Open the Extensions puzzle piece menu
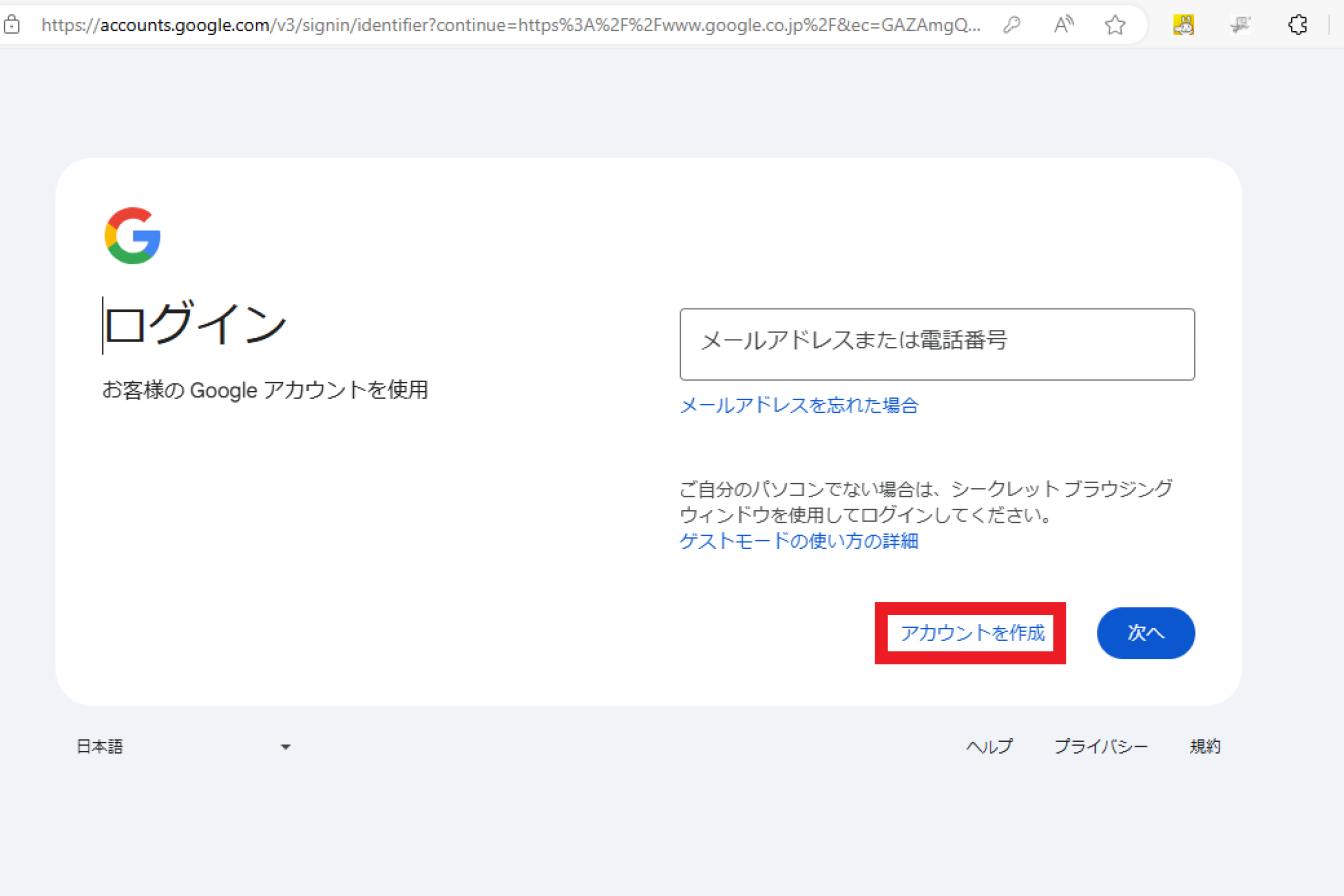Viewport: 1344px width, 896px height. click(1298, 25)
